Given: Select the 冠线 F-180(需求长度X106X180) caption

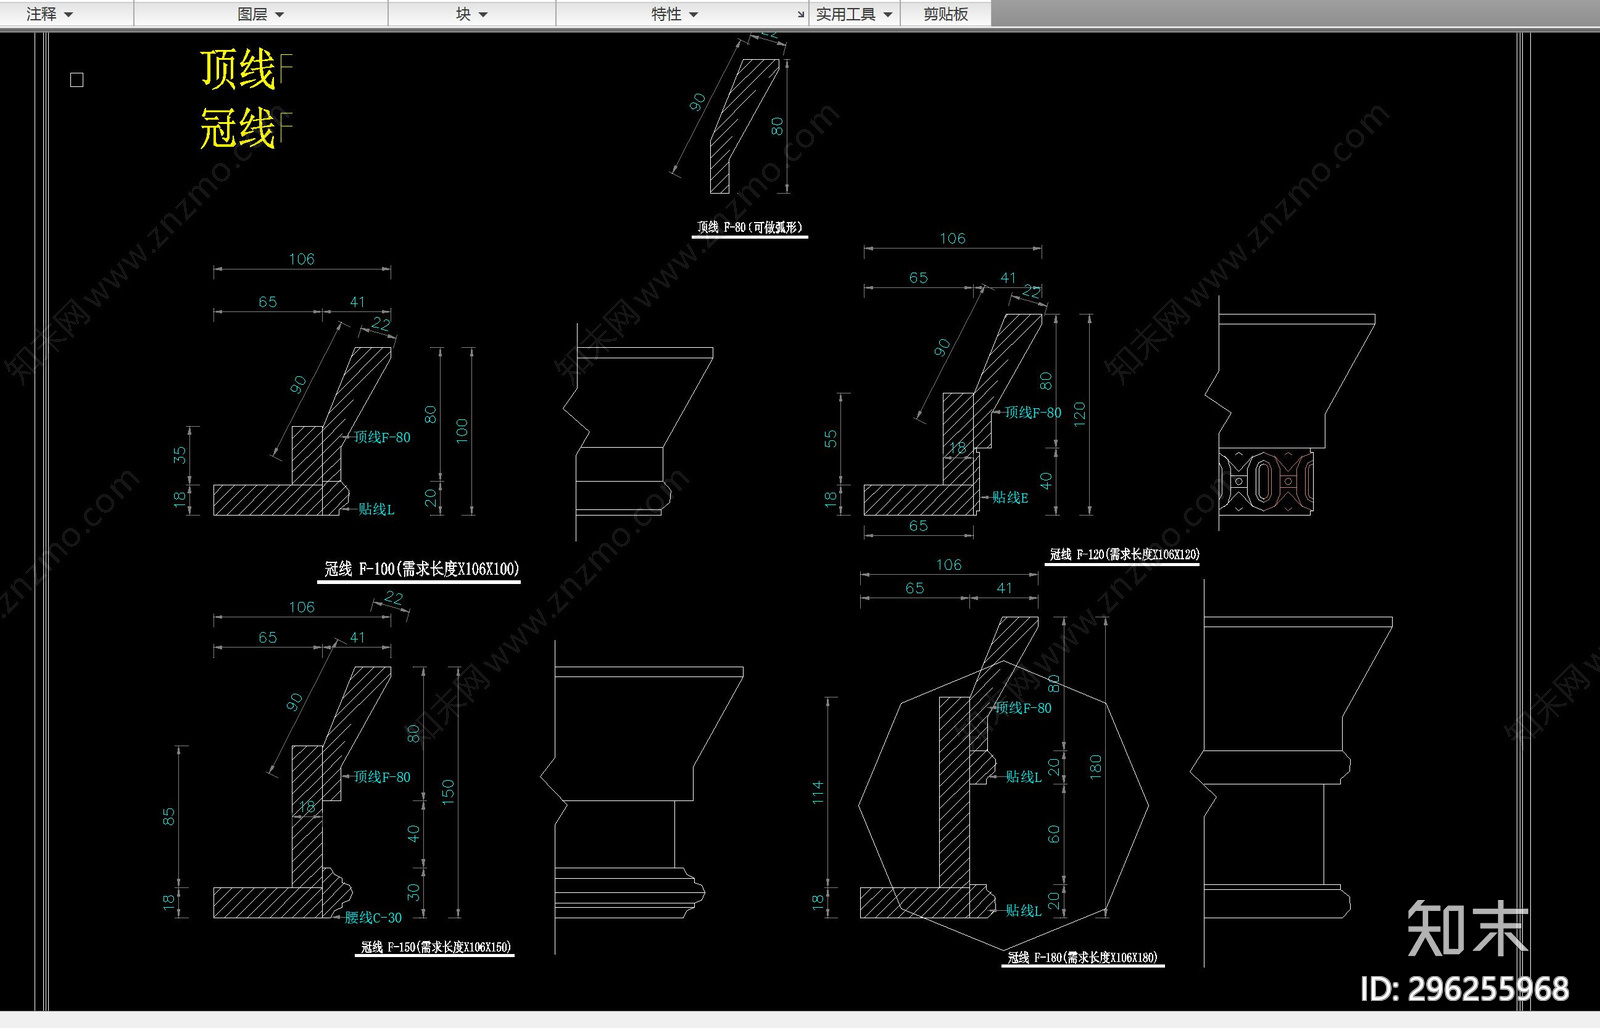Looking at the screenshot, I should click(x=1083, y=958).
